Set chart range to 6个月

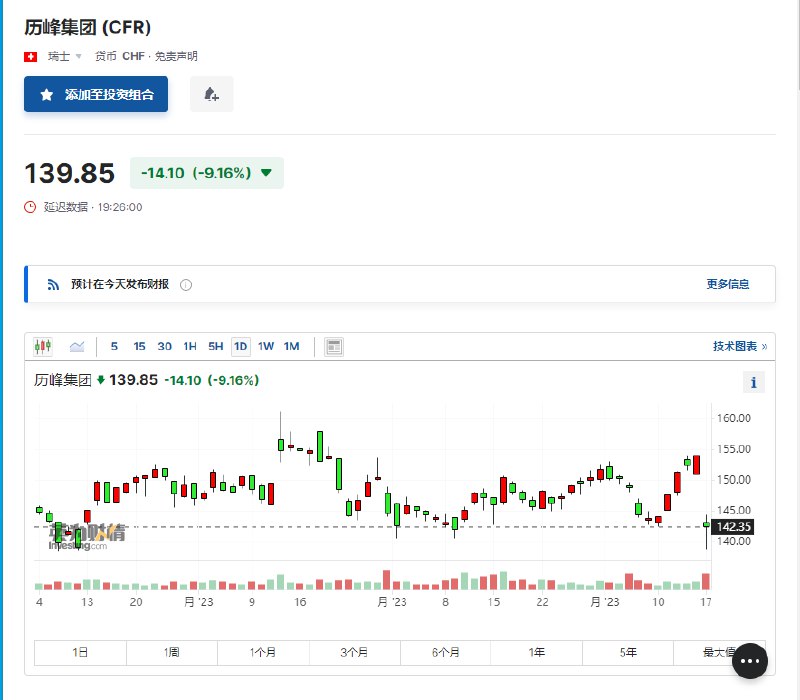pos(445,652)
